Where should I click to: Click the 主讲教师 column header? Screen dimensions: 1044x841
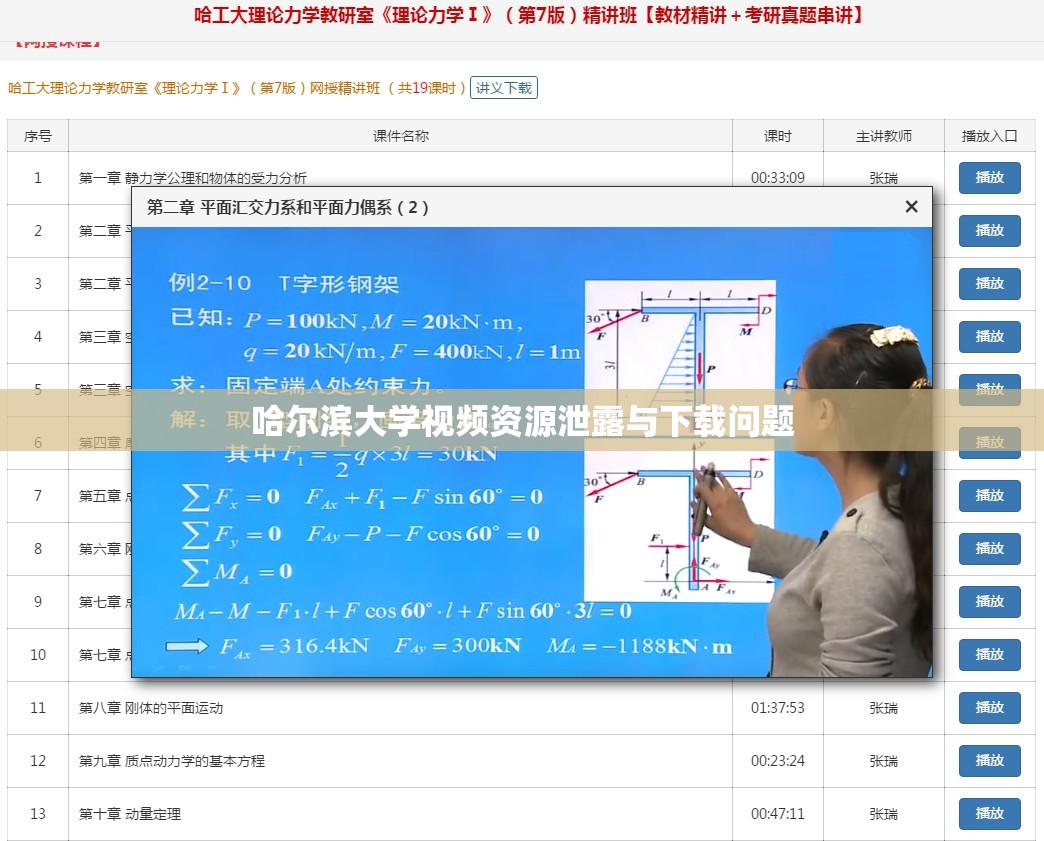[x=884, y=136]
